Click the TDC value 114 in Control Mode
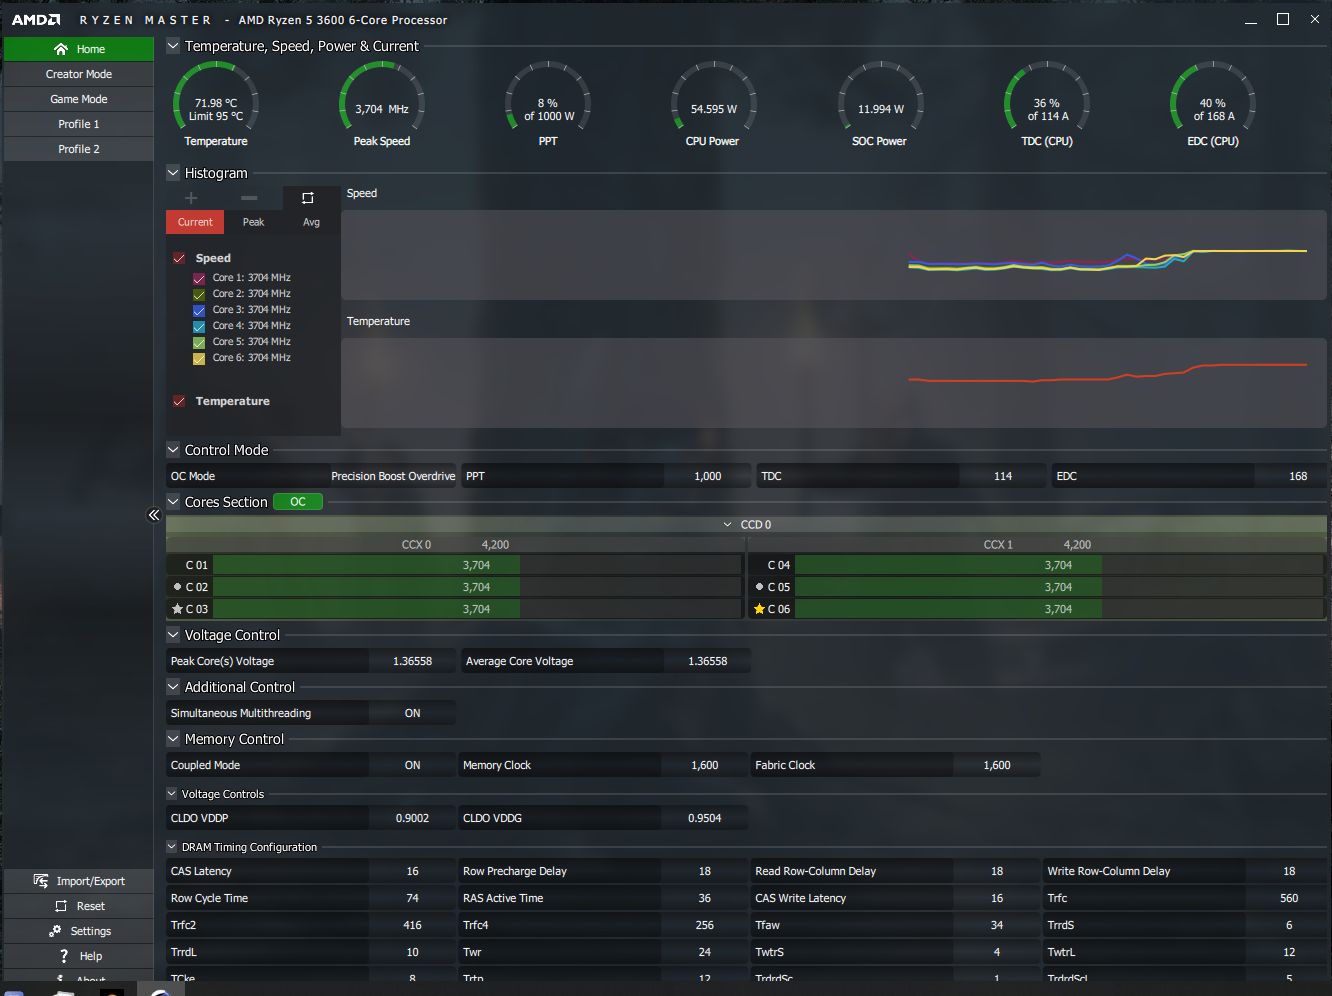Image resolution: width=1332 pixels, height=996 pixels. point(1003,476)
